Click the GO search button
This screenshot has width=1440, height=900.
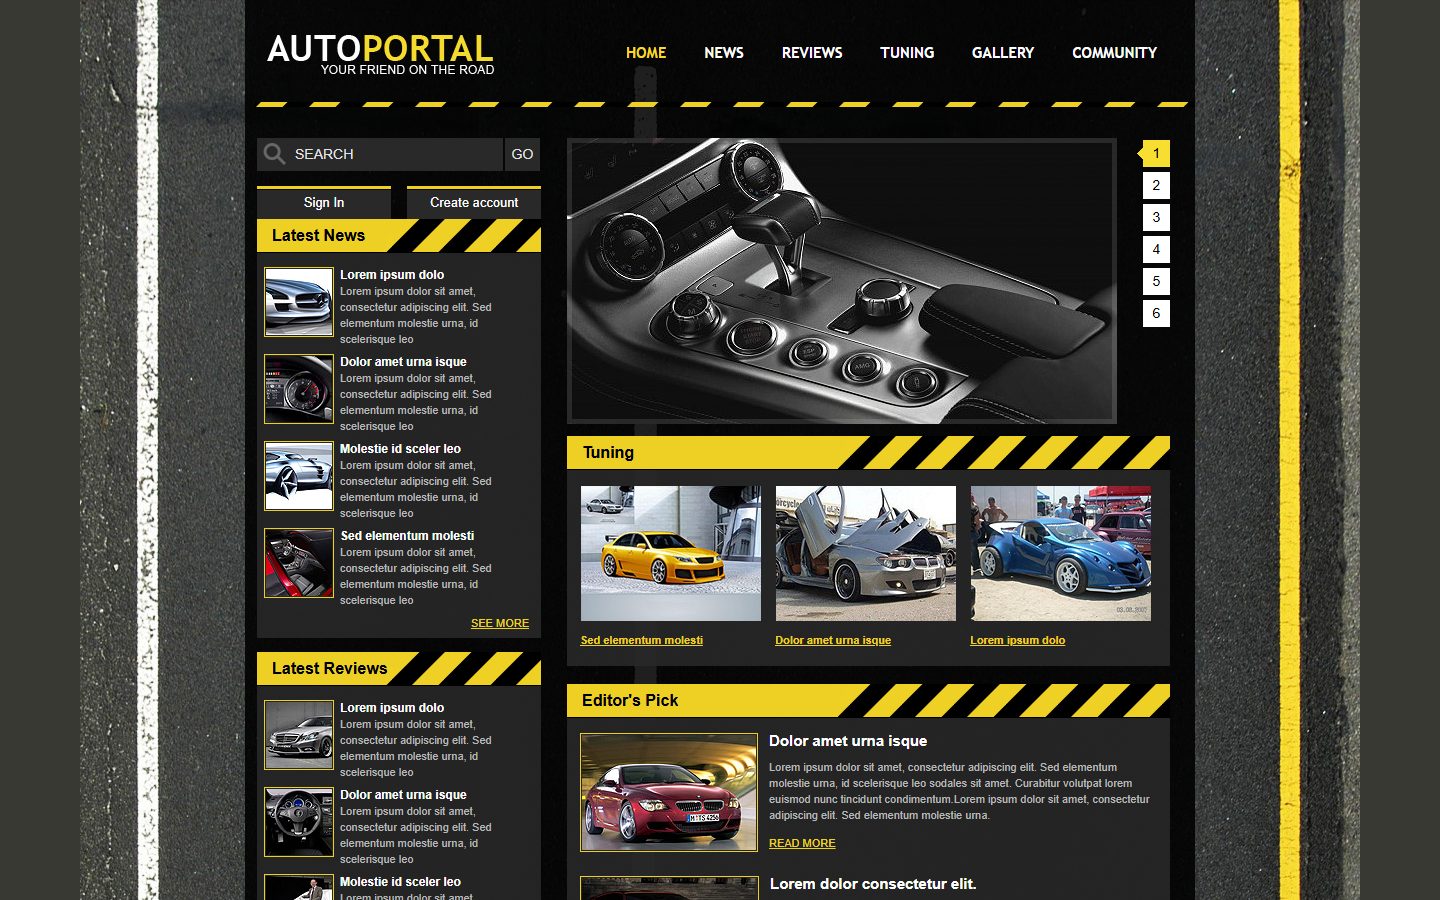click(x=522, y=154)
